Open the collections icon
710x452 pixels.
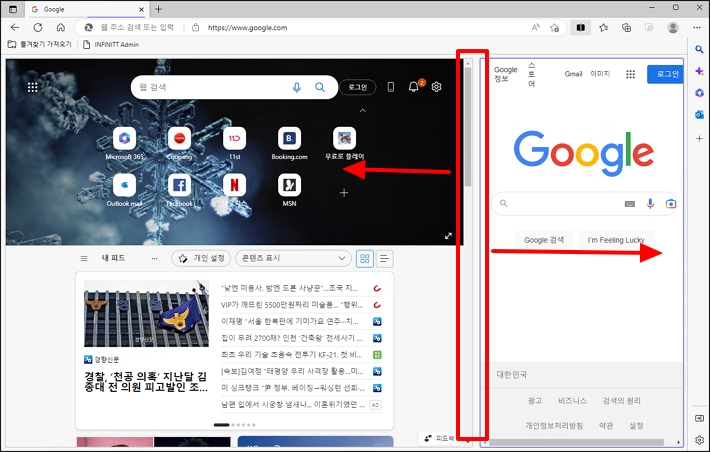(x=627, y=28)
